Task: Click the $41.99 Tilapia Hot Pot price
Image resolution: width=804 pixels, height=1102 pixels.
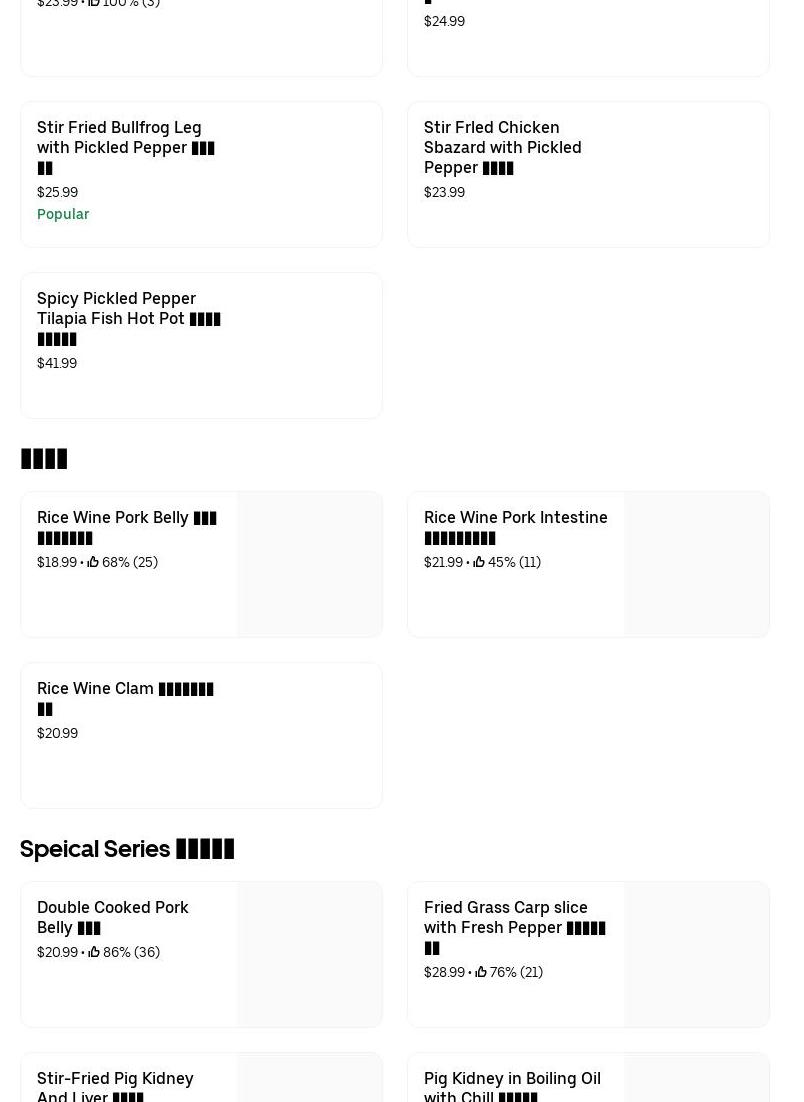Action: (57, 363)
